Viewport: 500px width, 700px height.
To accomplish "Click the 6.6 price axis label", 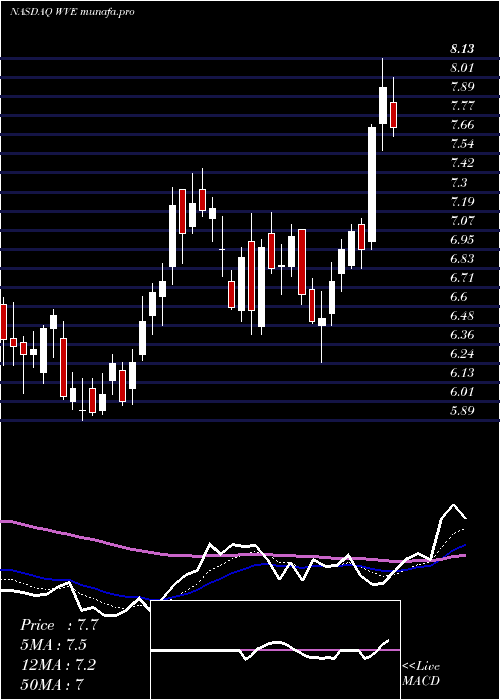I will click(x=458, y=296).
